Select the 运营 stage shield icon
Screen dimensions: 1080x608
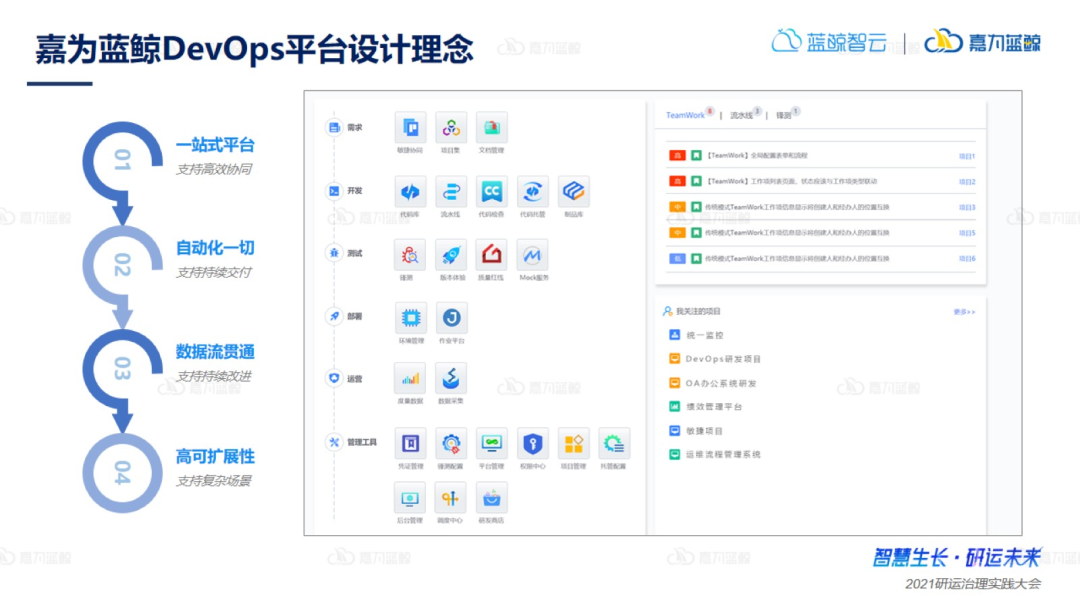[334, 378]
